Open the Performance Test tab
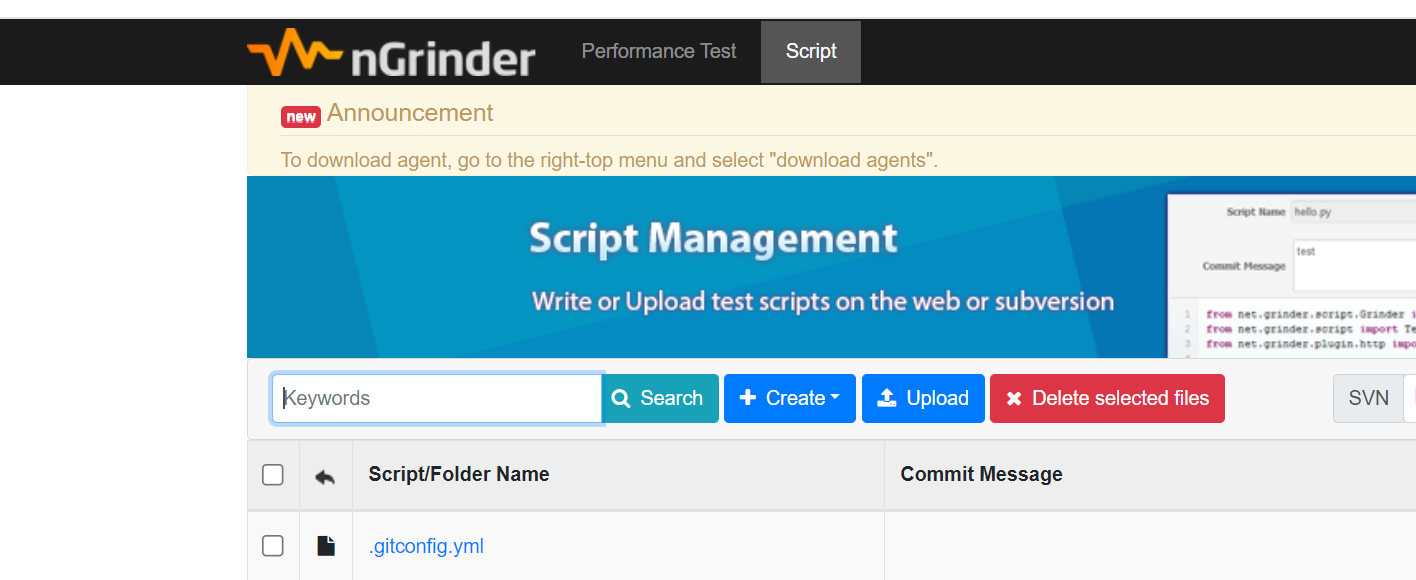 point(659,51)
